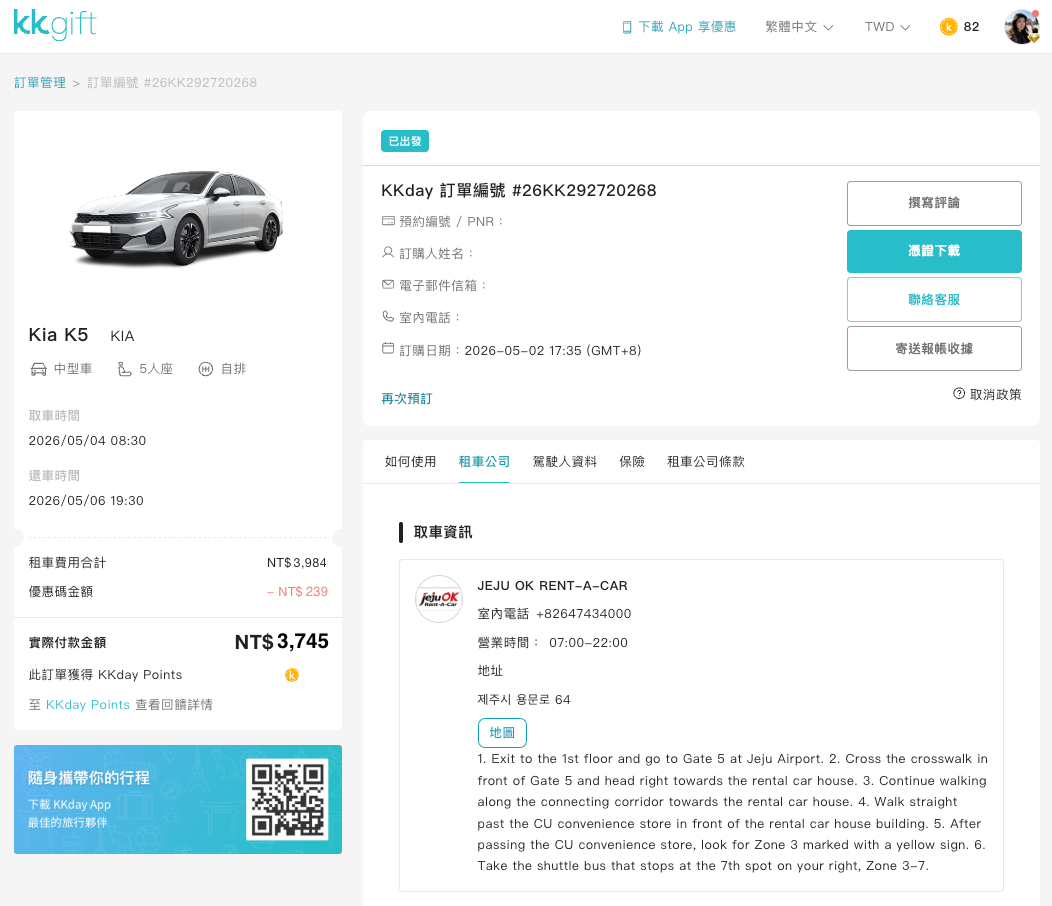
Task: Click the envelope icon beside 電子郵件信箱
Action: click(x=388, y=285)
